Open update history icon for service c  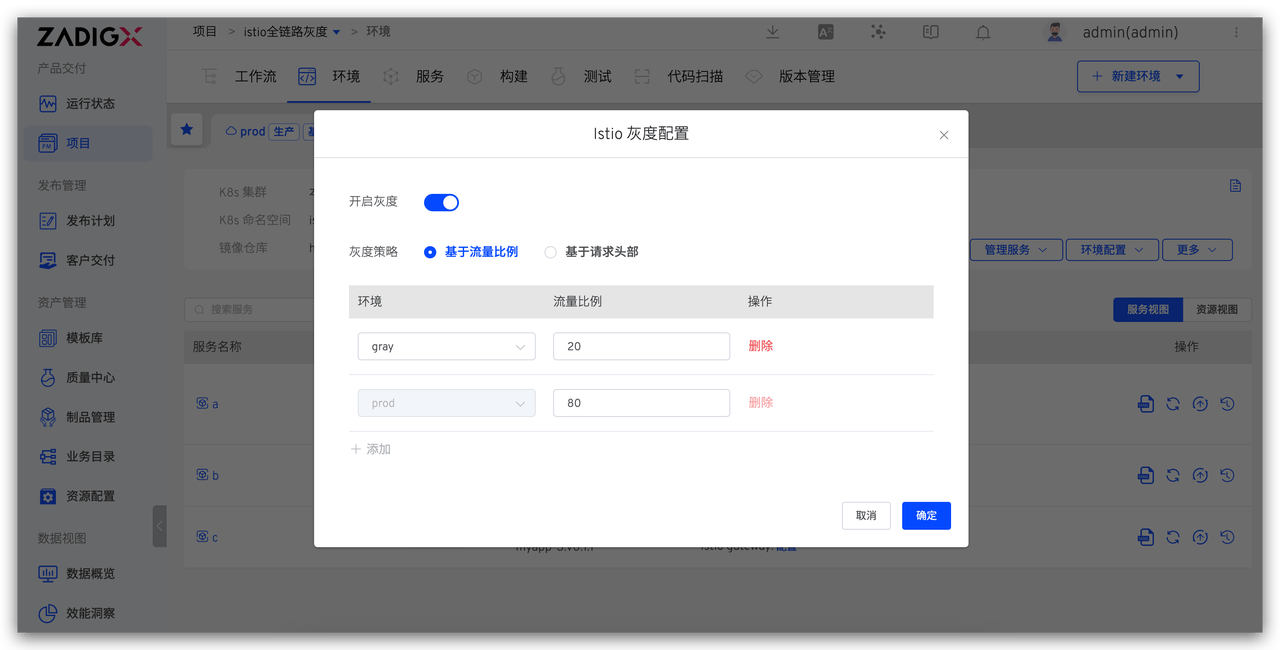point(1227,537)
